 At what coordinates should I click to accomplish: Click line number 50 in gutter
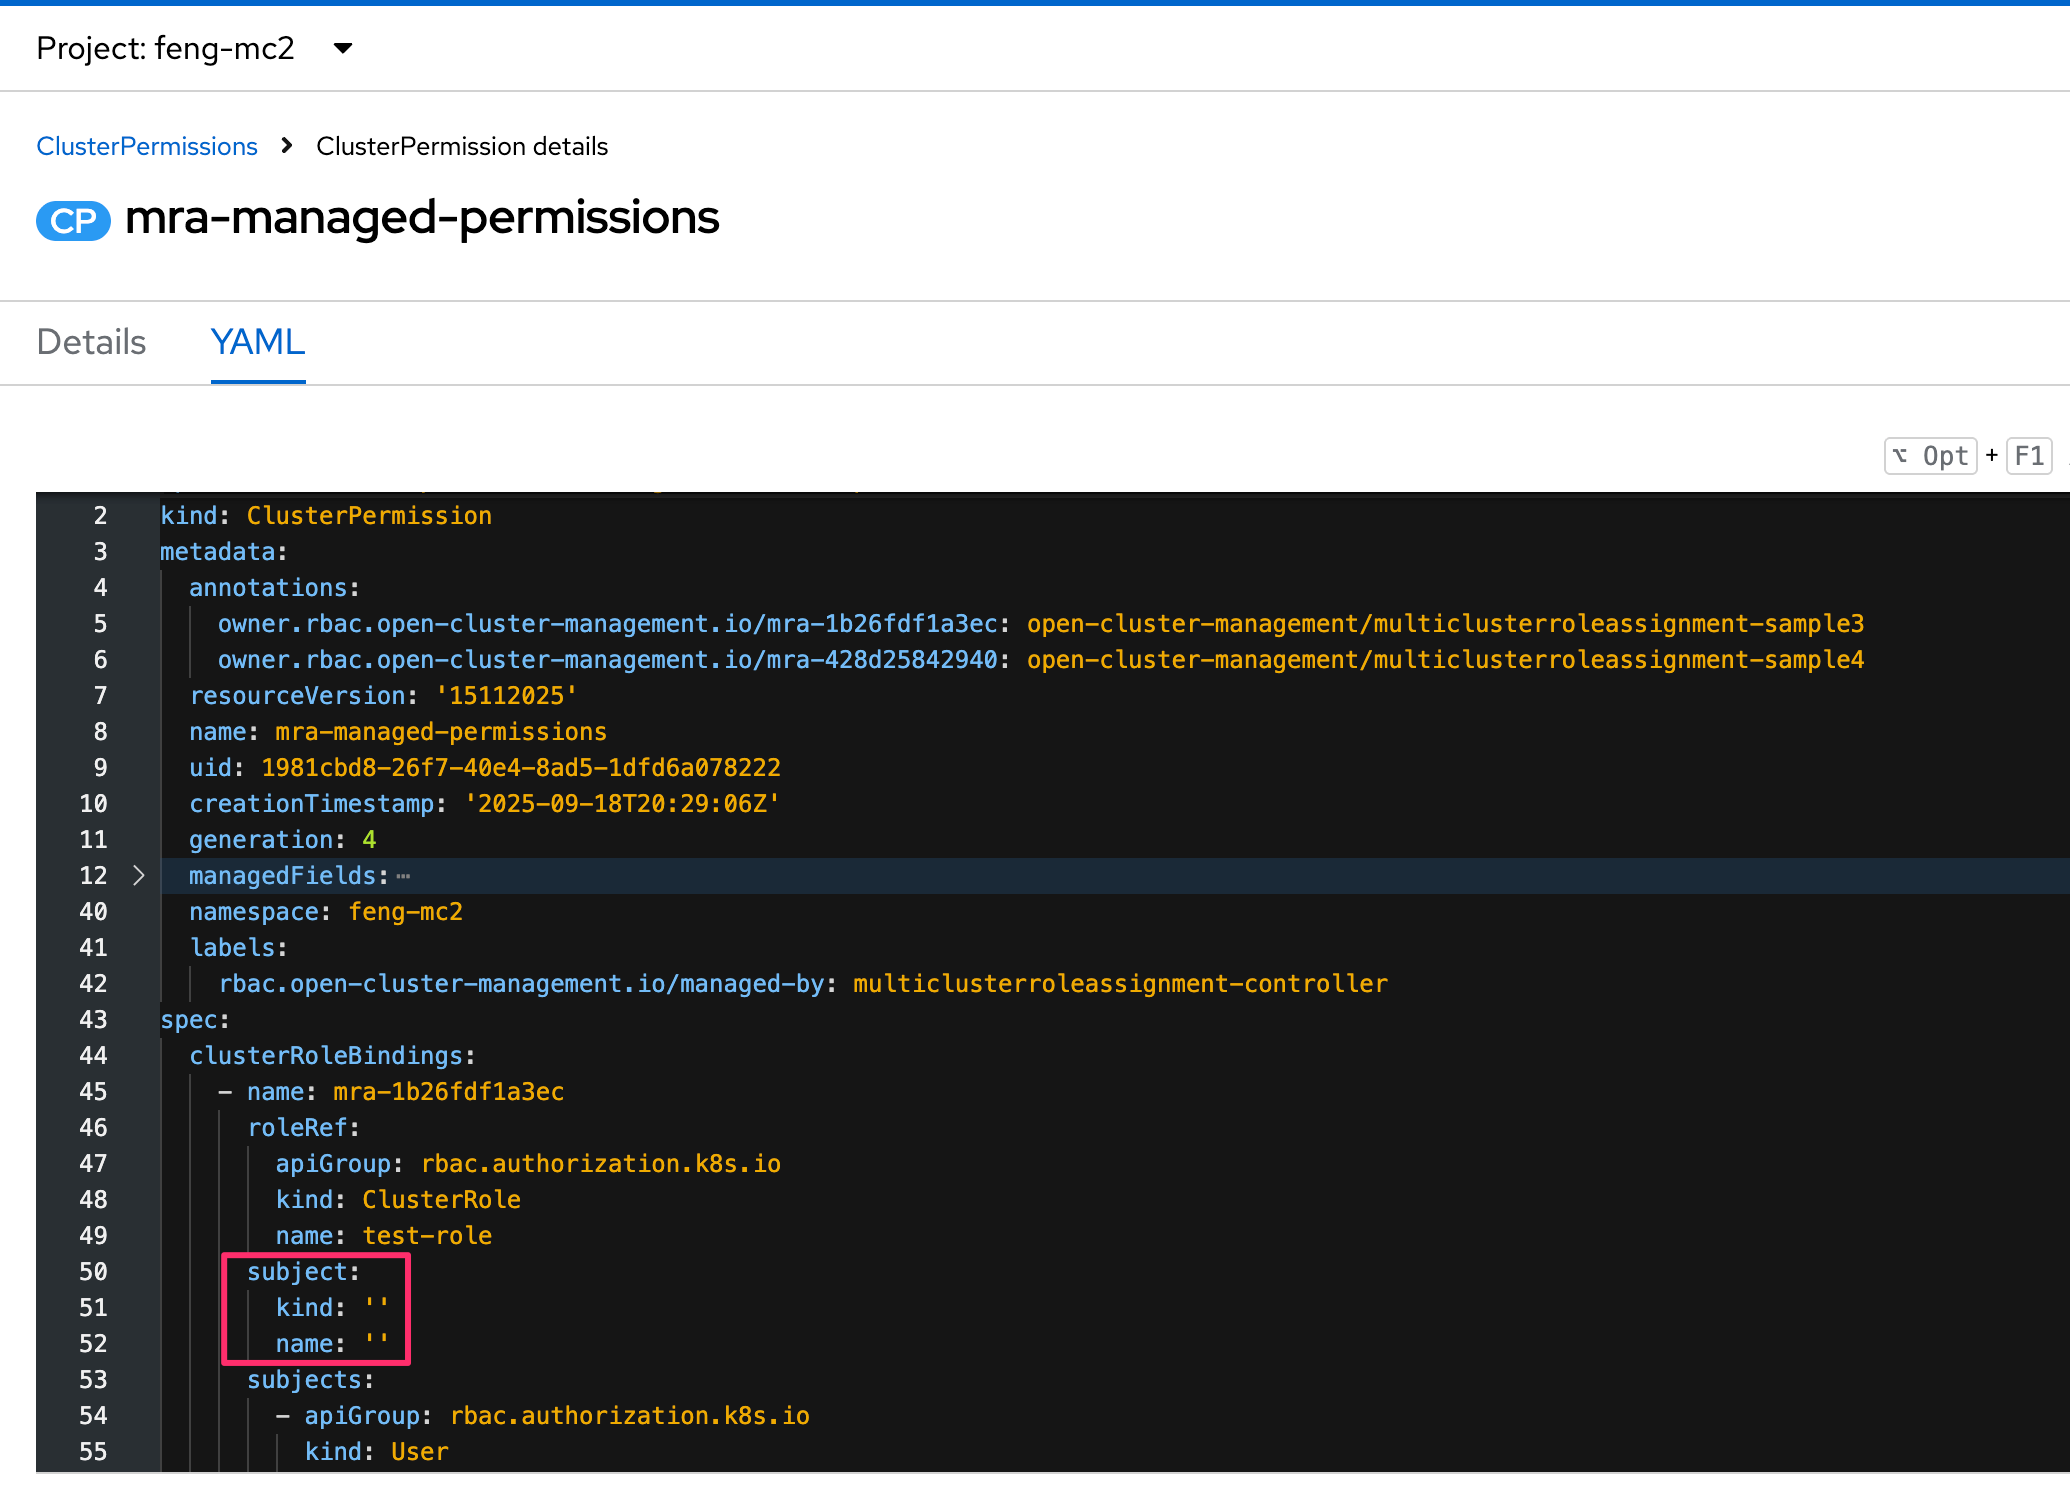[x=93, y=1271]
